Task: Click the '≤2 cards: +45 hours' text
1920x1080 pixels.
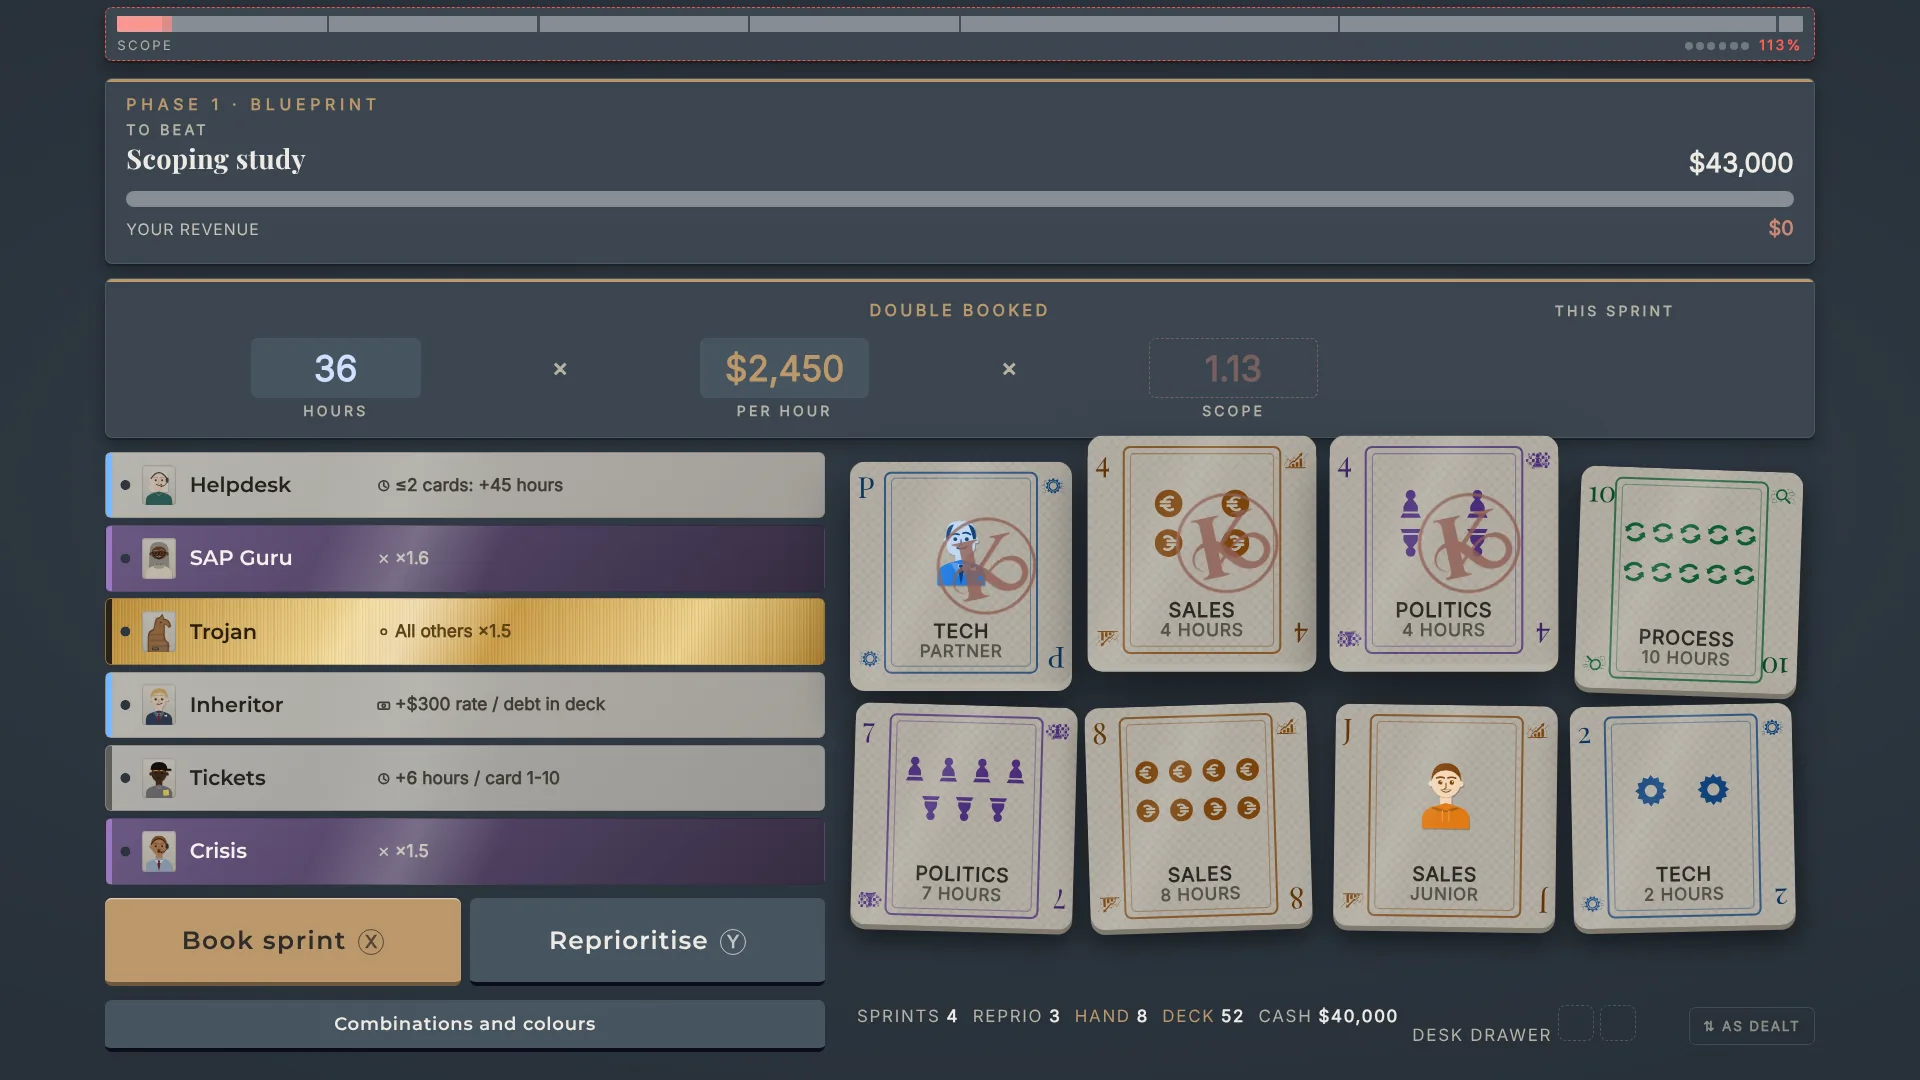Action: click(479, 485)
